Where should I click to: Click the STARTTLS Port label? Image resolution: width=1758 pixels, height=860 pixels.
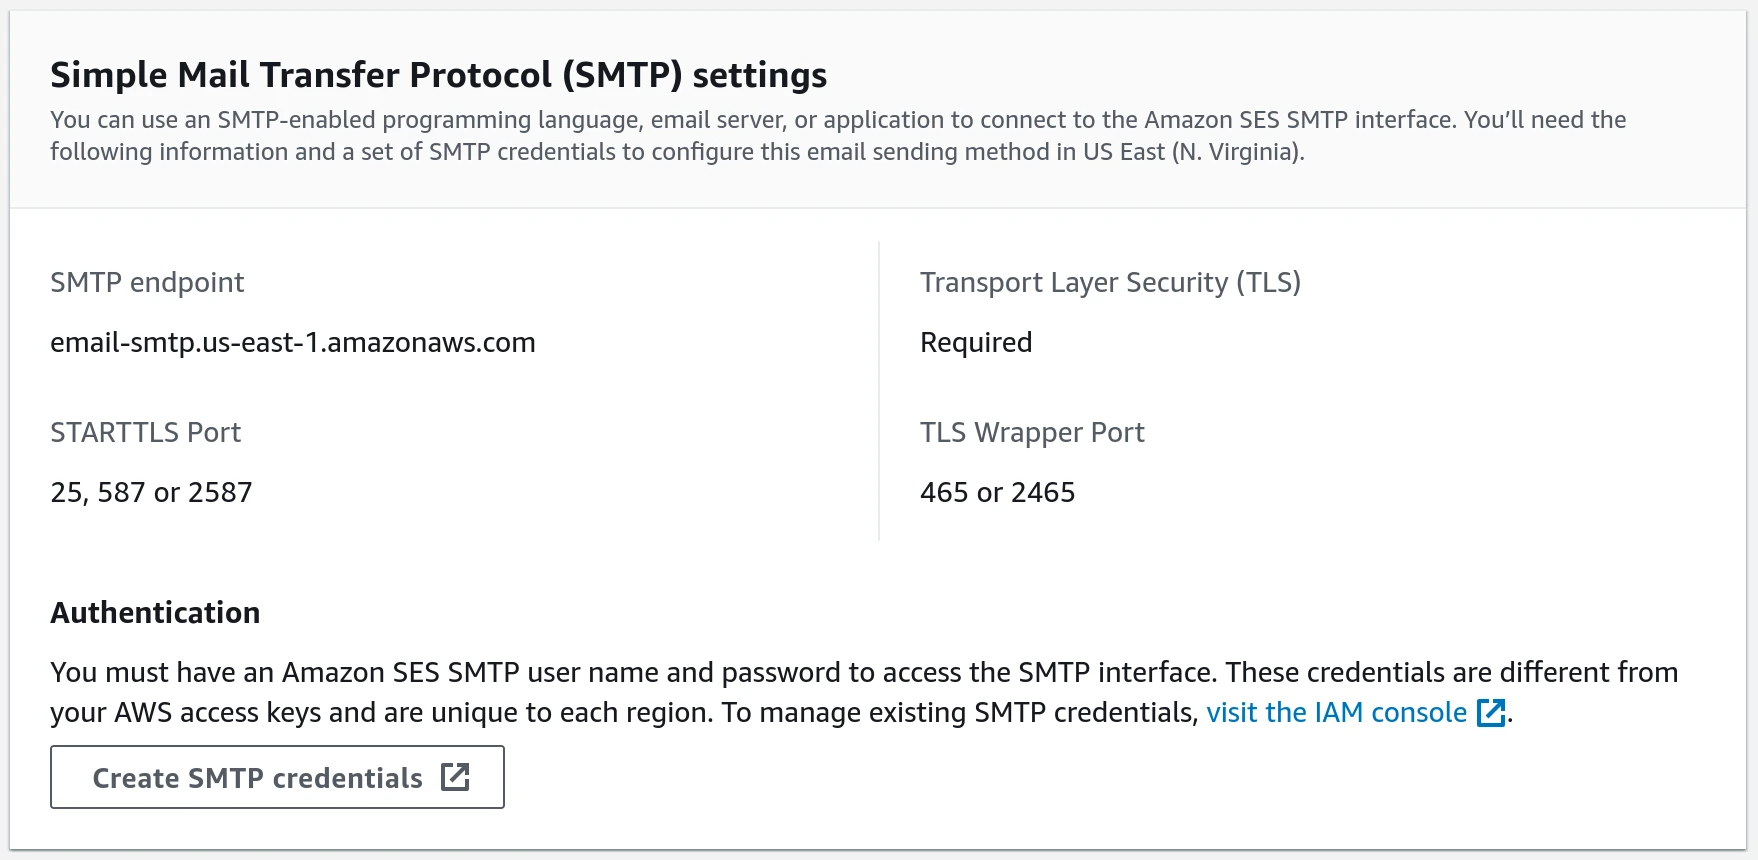pos(145,432)
